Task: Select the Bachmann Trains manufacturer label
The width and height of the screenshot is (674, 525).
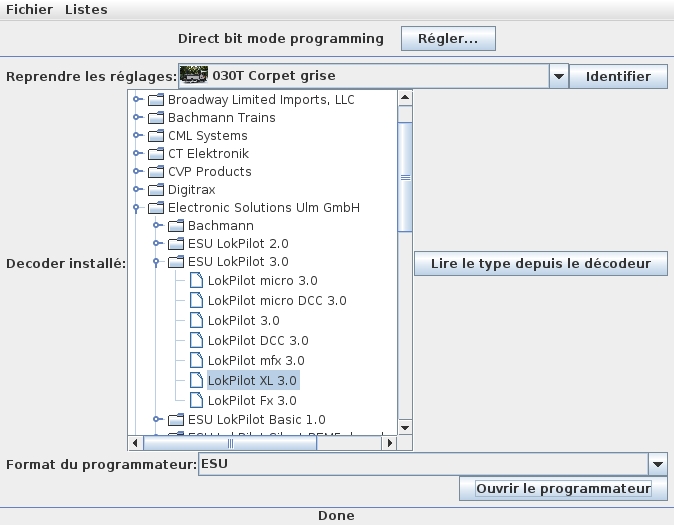Action: (x=222, y=117)
